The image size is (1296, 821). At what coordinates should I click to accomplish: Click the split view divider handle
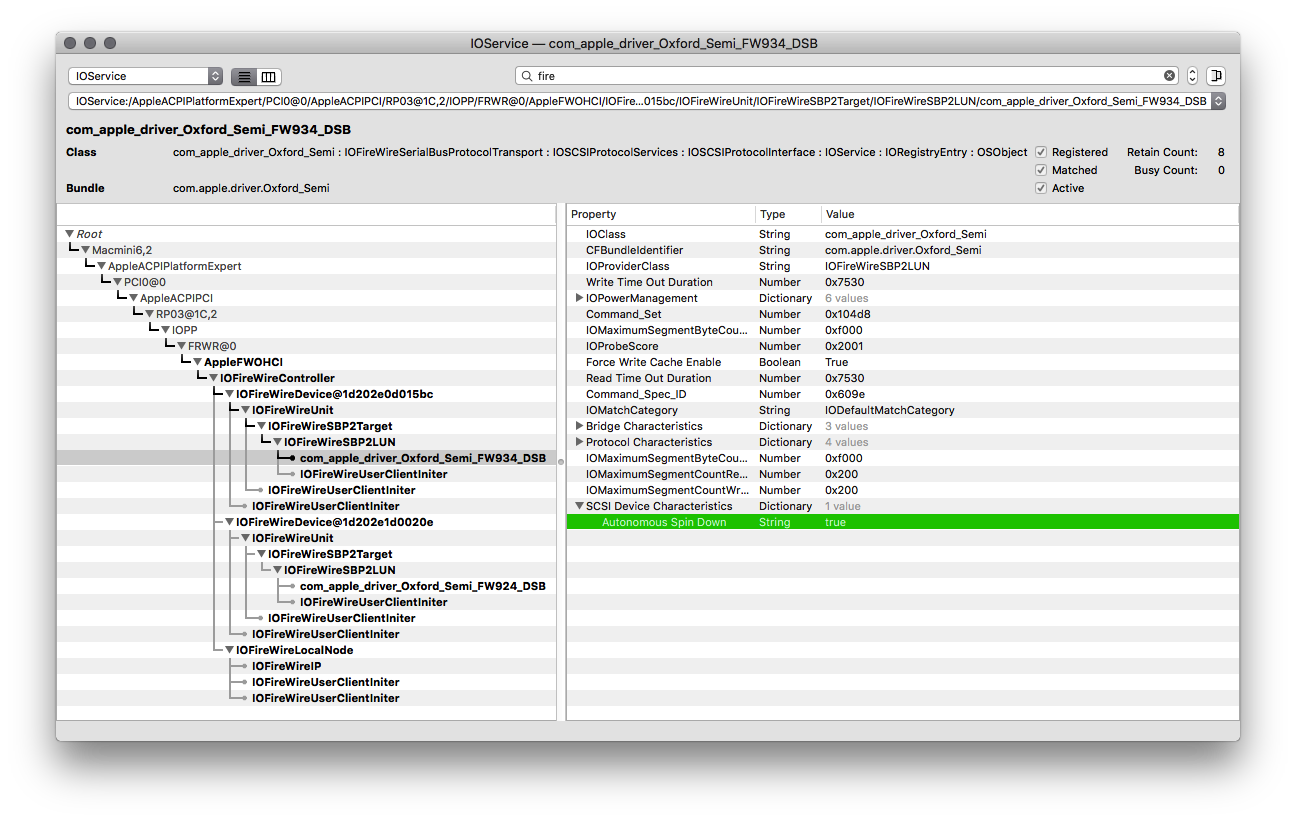coord(561,462)
